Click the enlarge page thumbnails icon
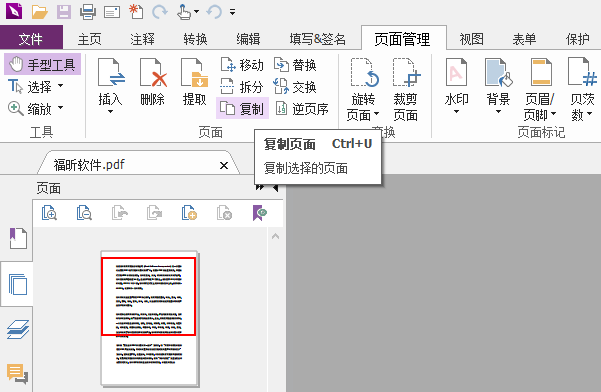 tap(49, 213)
